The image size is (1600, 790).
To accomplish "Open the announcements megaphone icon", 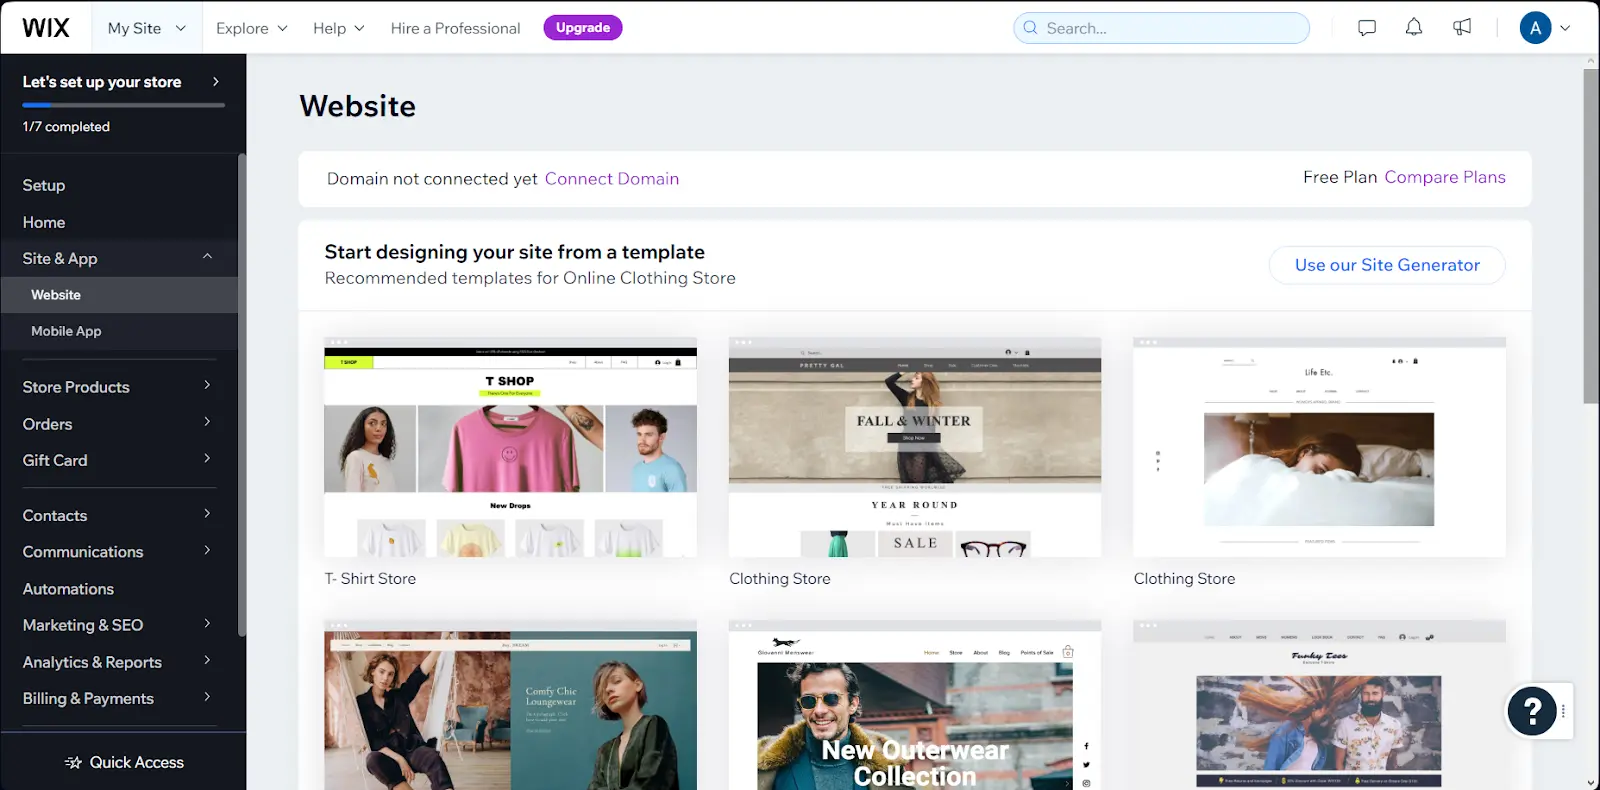I will pyautogui.click(x=1462, y=27).
